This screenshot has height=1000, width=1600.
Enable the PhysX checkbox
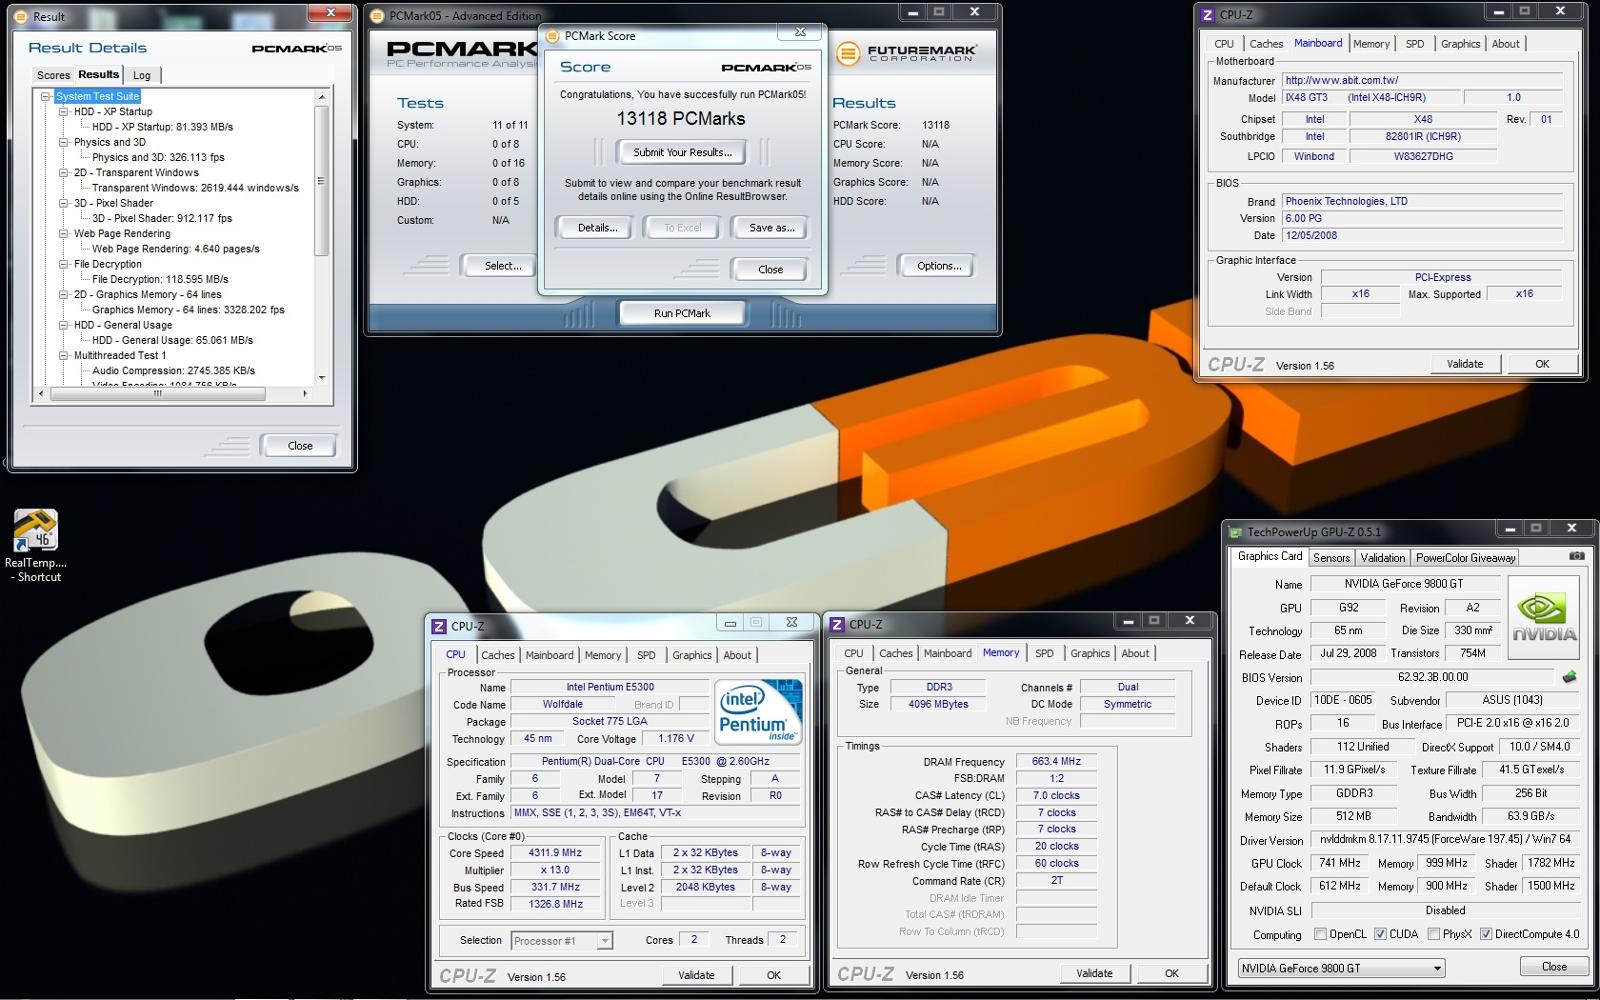coord(1433,934)
